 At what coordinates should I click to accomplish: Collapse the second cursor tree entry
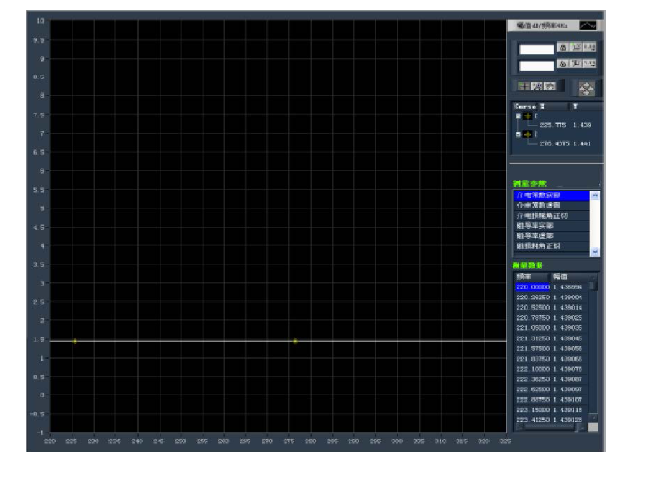point(516,135)
